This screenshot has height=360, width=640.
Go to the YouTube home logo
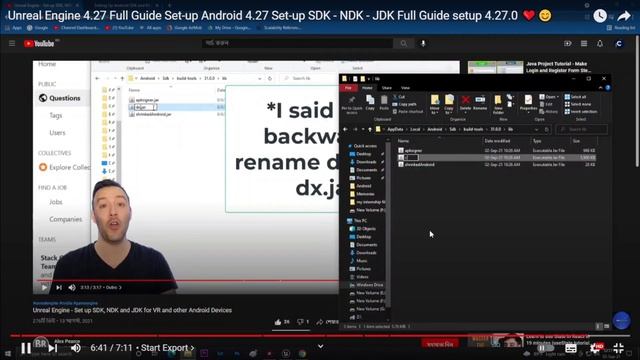coord(39,43)
